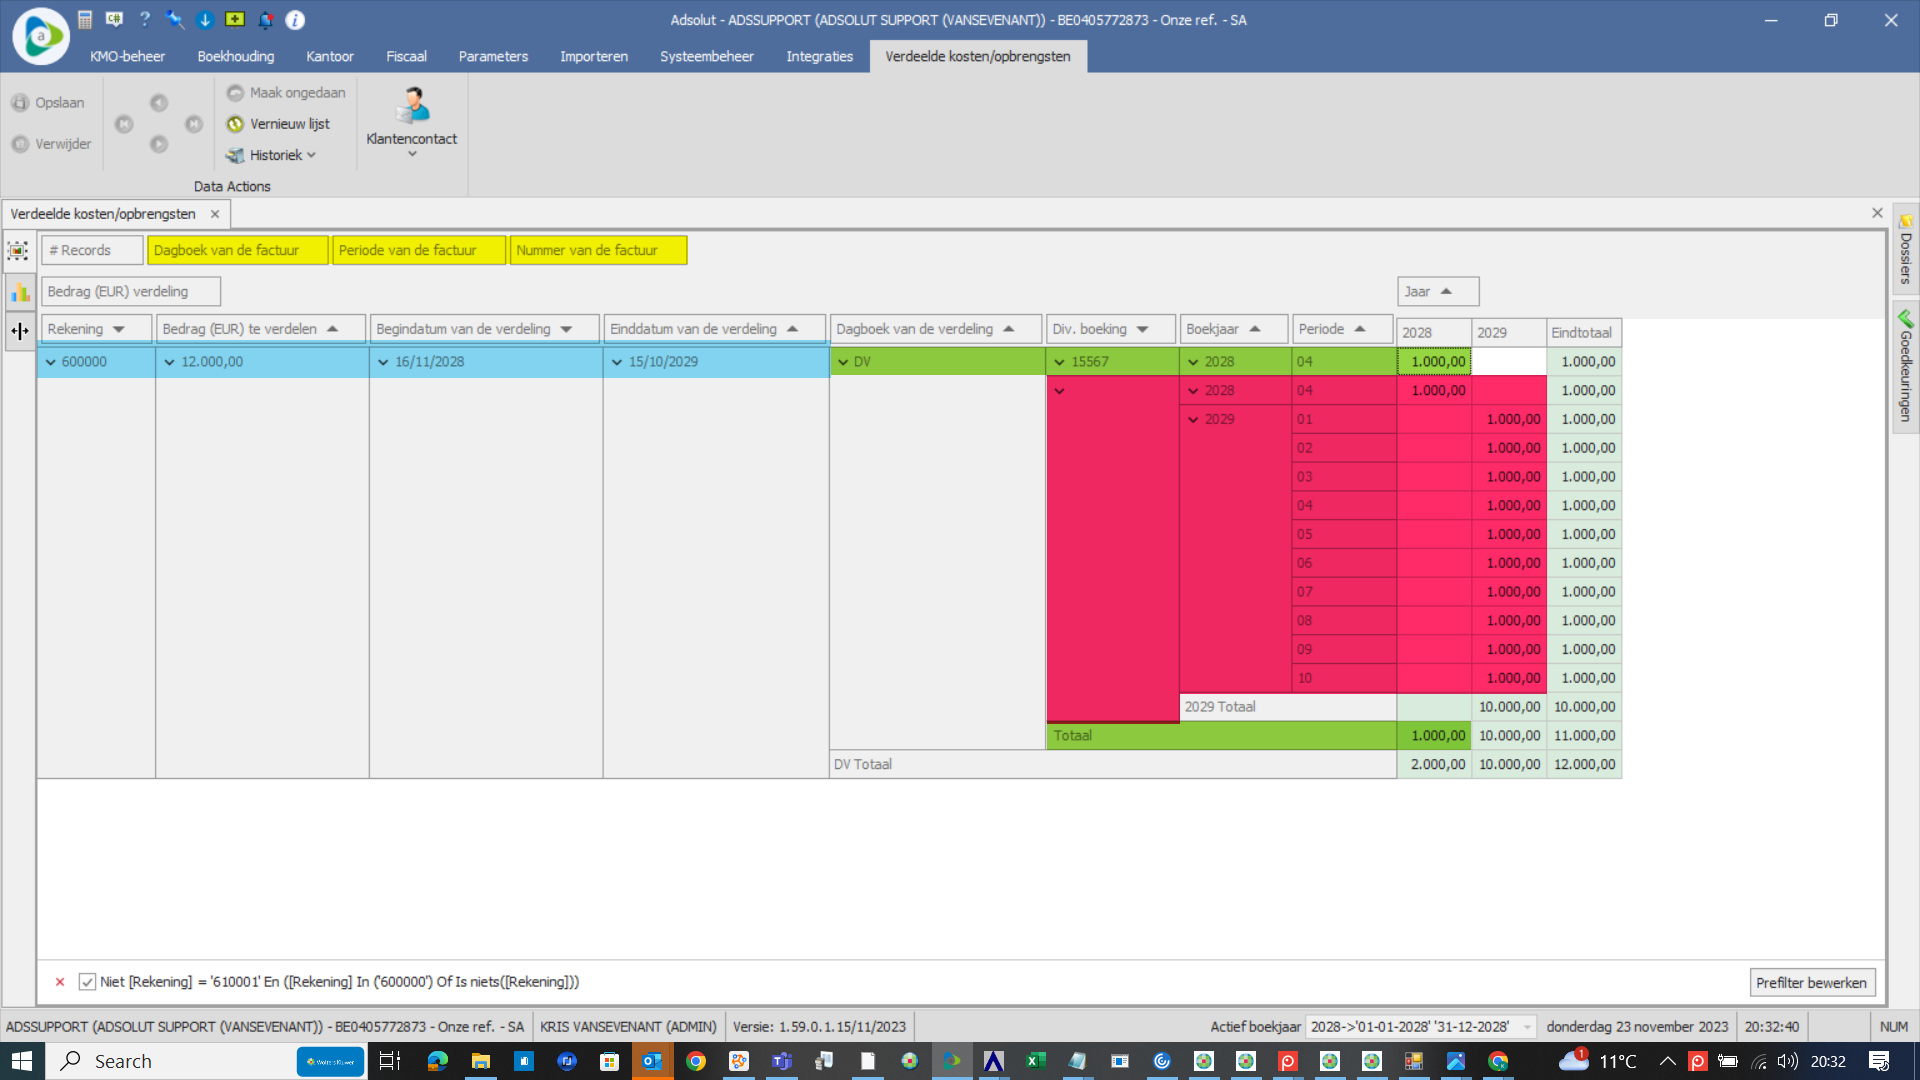The height and width of the screenshot is (1080, 1920).
Task: Collapse the 2029 Boekjaar group
Action: pos(1193,420)
